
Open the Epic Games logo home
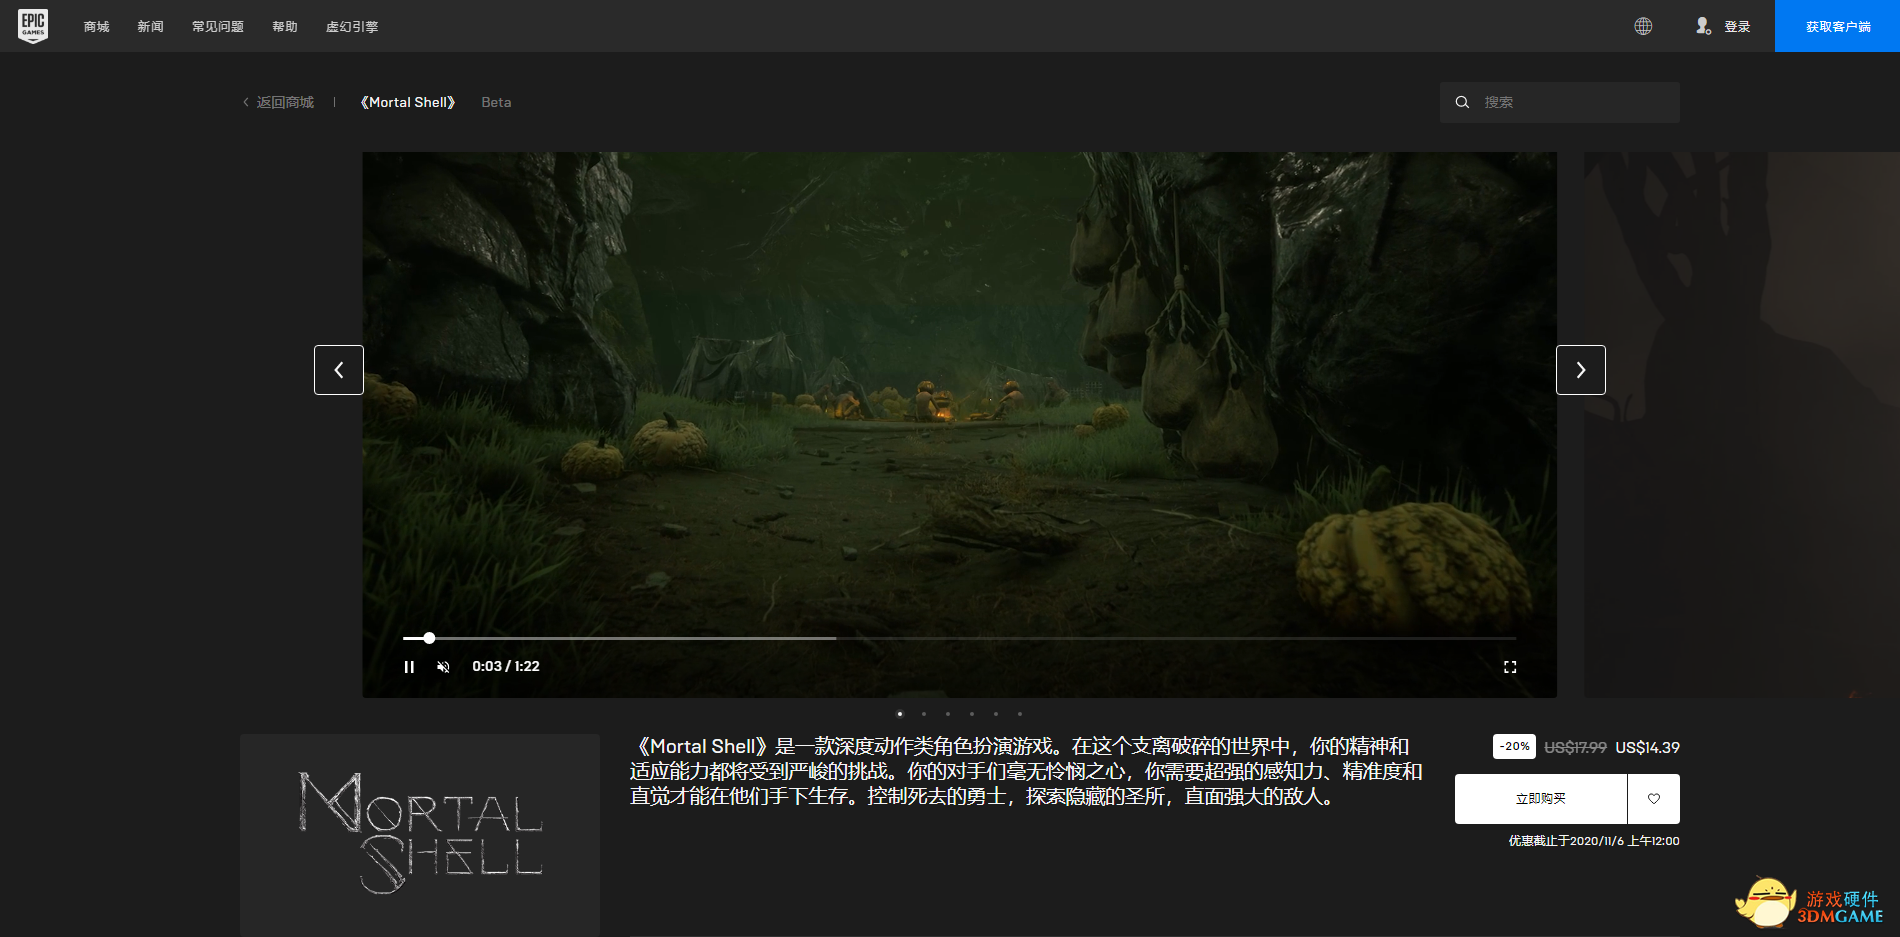33,26
